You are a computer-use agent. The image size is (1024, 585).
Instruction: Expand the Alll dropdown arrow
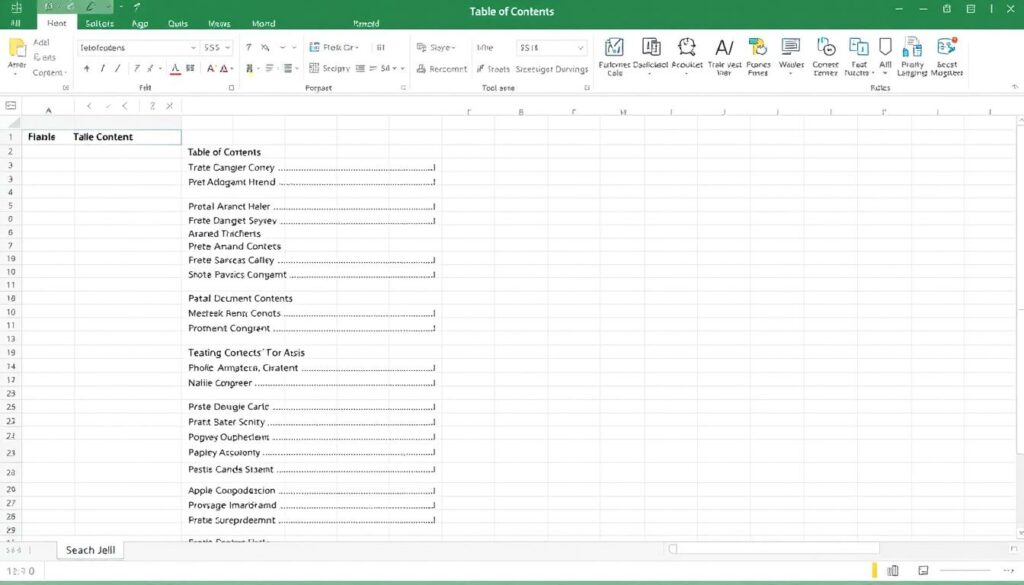[x=885, y=73]
